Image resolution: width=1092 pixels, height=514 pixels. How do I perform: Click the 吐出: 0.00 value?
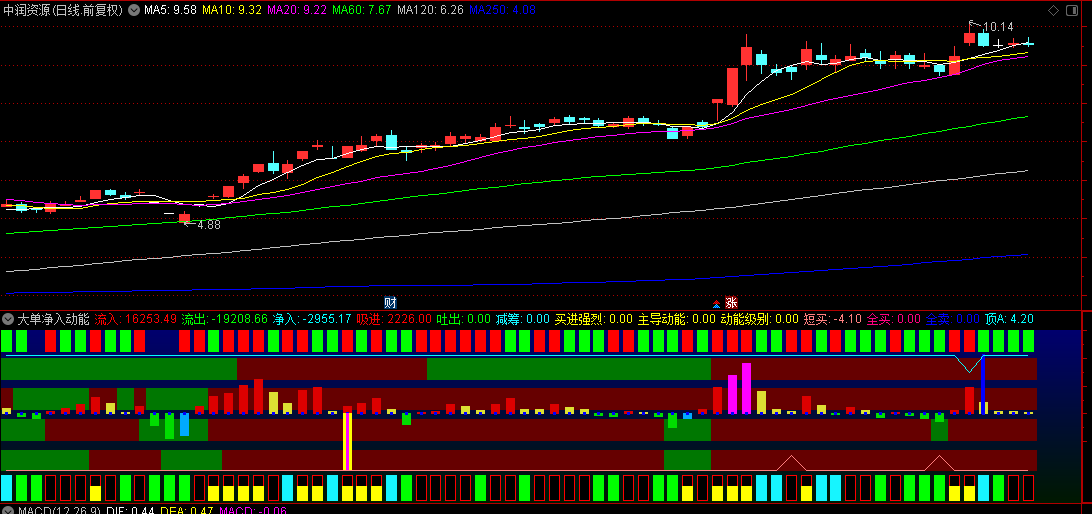(463, 320)
